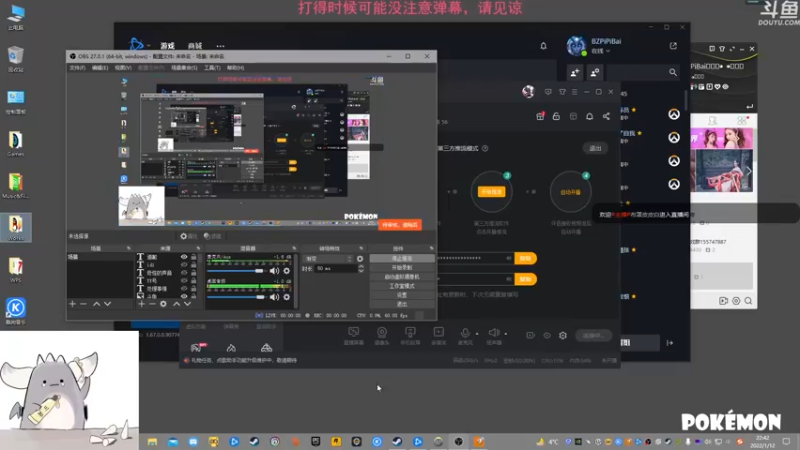Open the OBS Help menu
Screen dimensions: 800x450
coord(235,67)
